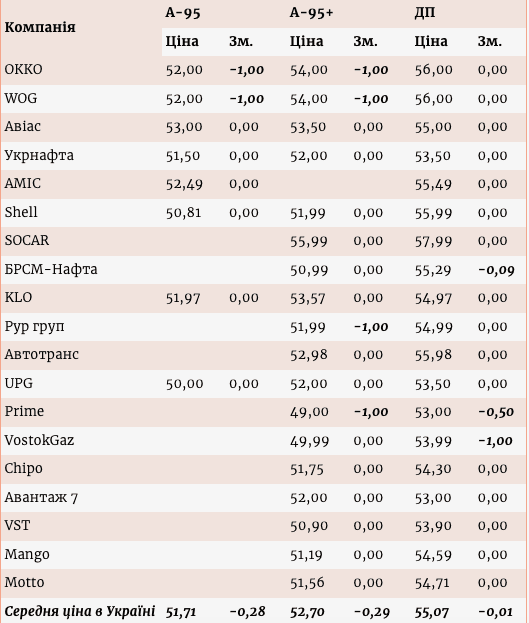This screenshot has height=623, width=529.
Task: Click Motto company name cell
Action: point(24,582)
